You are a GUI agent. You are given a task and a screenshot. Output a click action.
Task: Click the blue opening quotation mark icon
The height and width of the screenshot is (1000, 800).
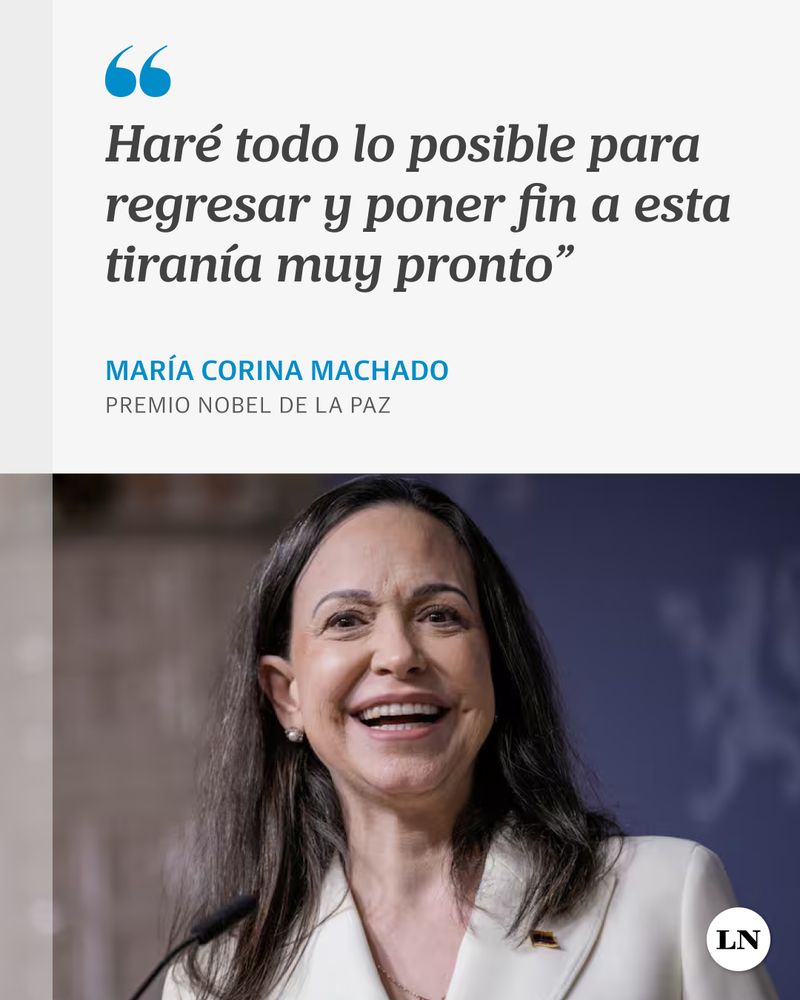[138, 71]
